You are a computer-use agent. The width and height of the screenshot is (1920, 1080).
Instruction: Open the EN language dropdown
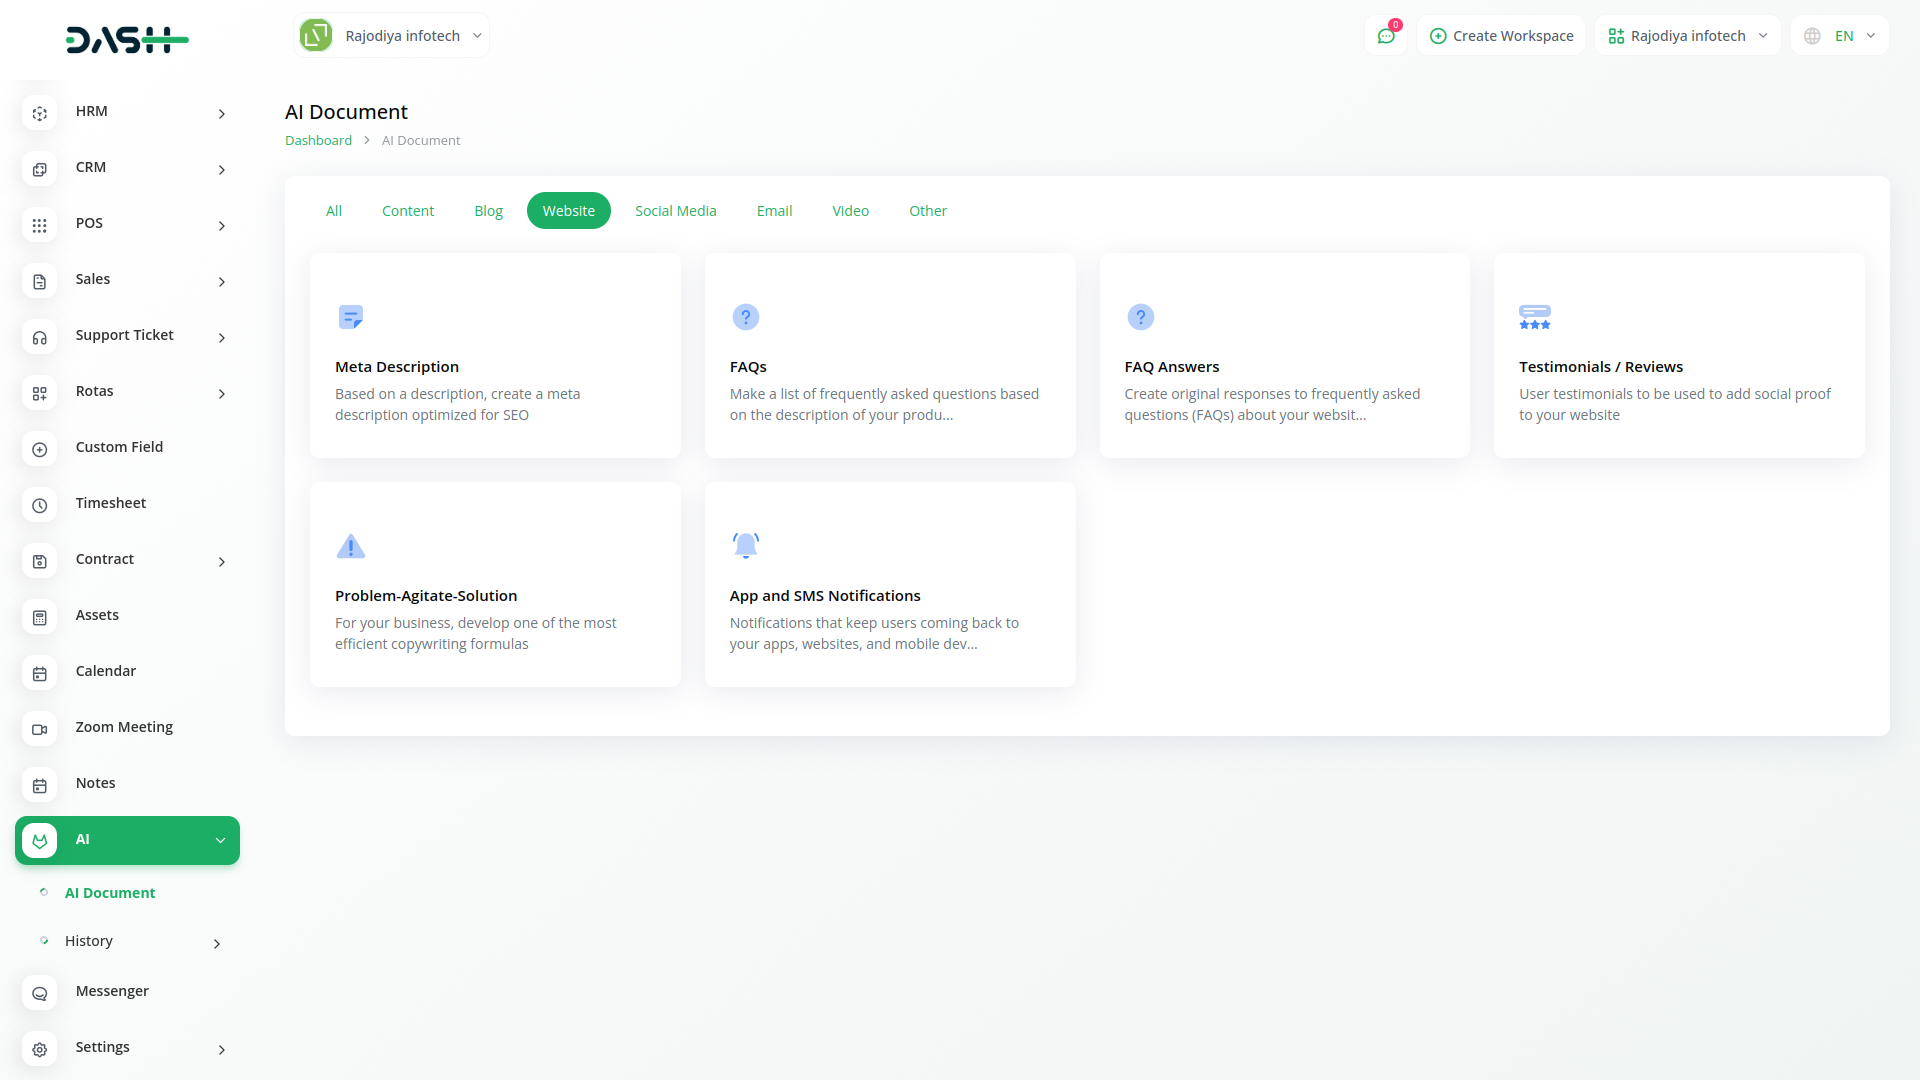[x=1840, y=36]
